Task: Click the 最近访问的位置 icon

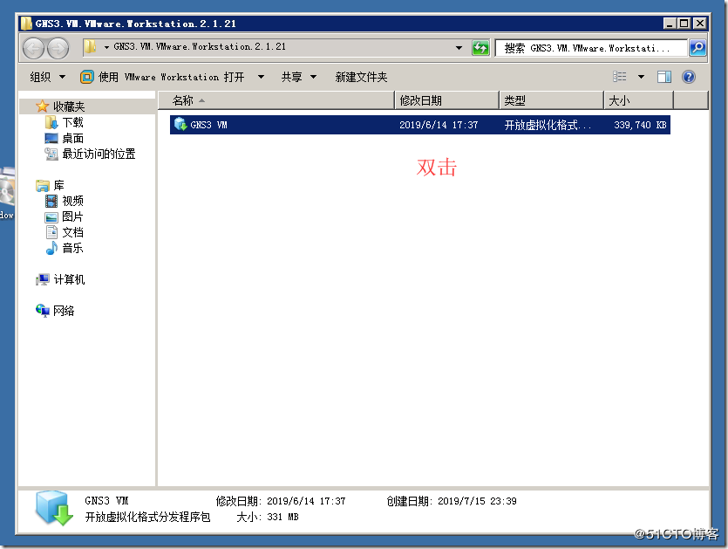Action: (x=51, y=154)
